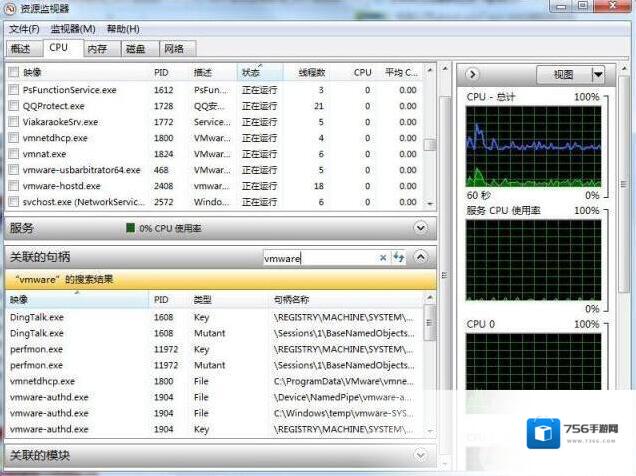Screen dimensions: 636x476
Task: Switch to the 网络 tab
Action: click(x=173, y=48)
